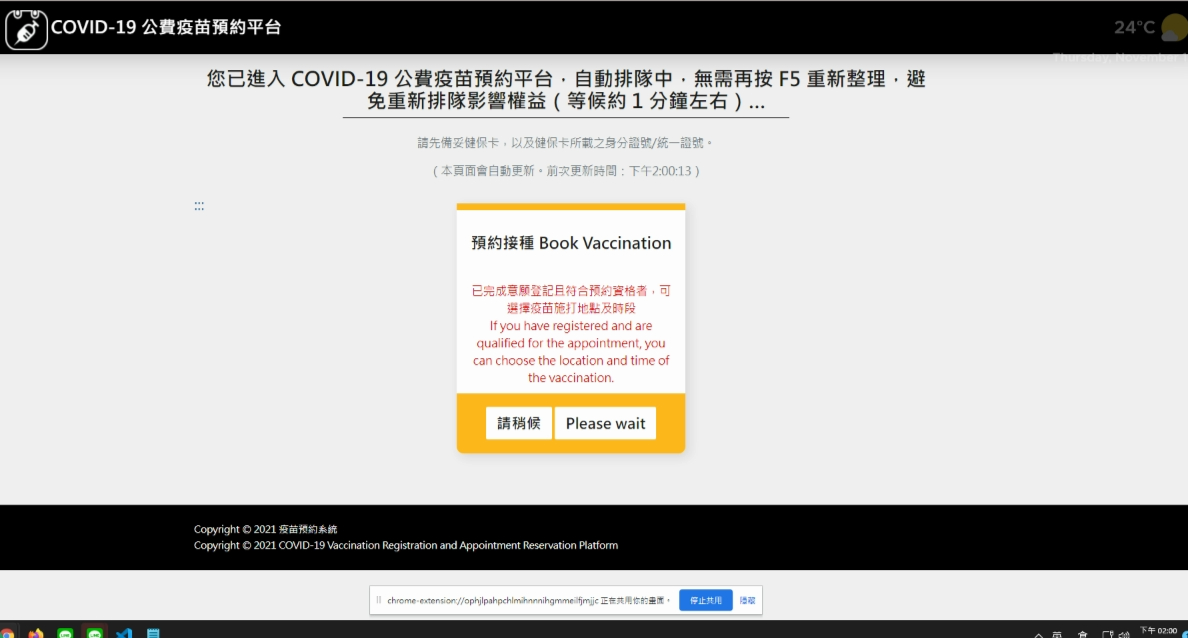
Task: Launch the notepad app in the taskbar
Action: click(152, 631)
